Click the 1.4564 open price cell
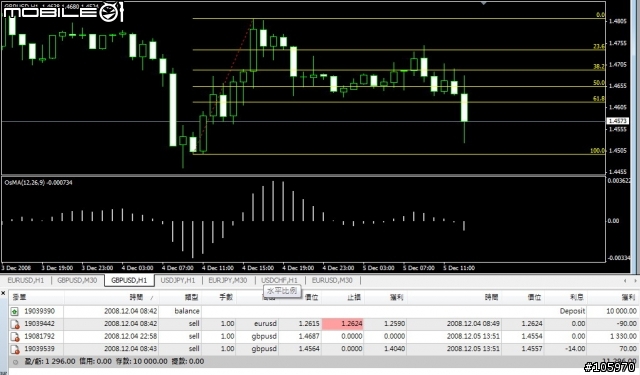Viewport: 640px width, 375px height. (x=309, y=349)
